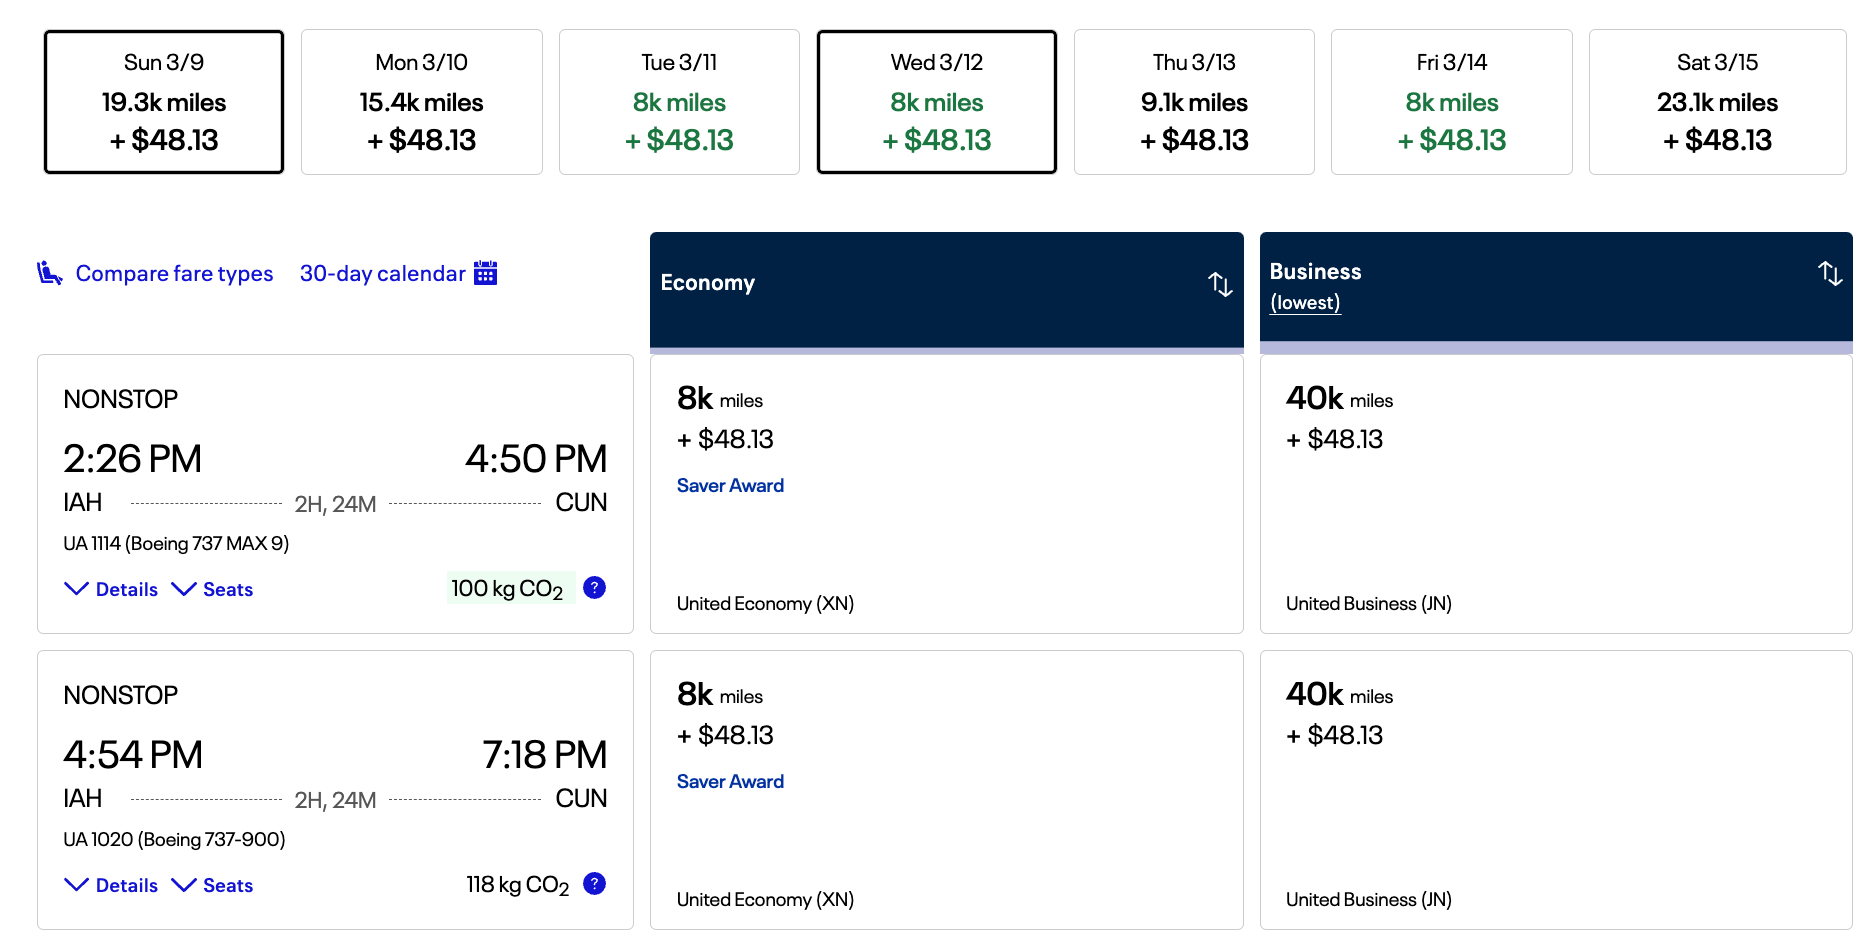Expand Seats for the 4:54 PM flight

[213, 885]
